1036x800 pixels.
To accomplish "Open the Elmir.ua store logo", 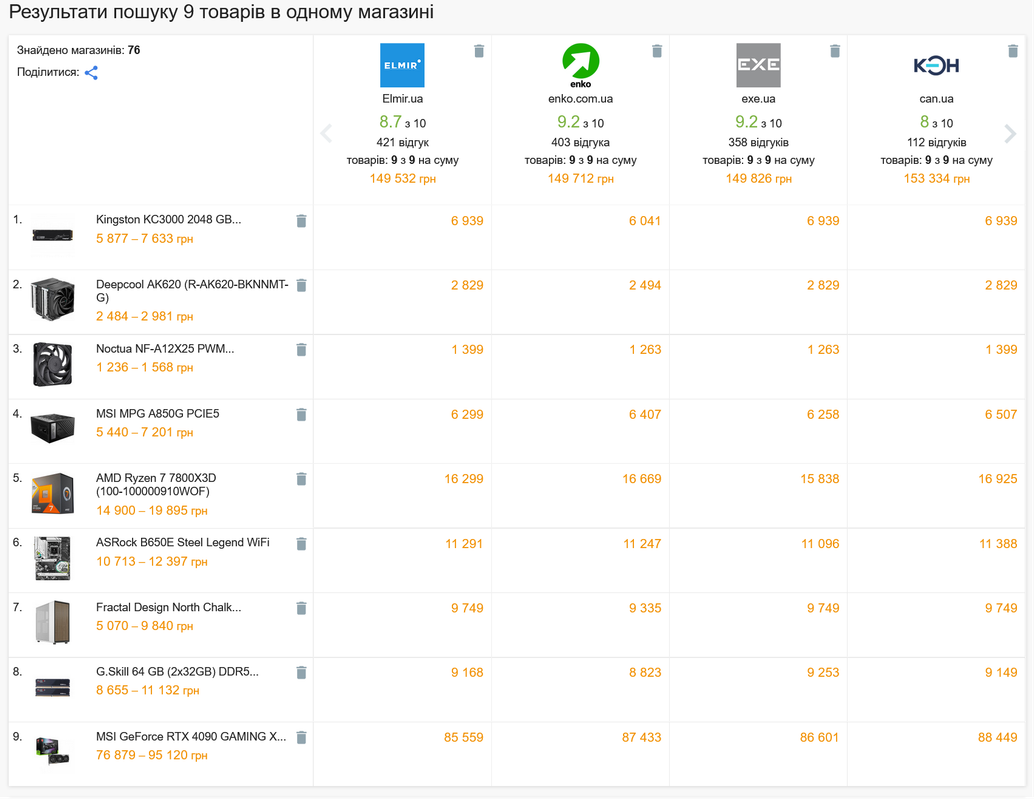I will [402, 65].
